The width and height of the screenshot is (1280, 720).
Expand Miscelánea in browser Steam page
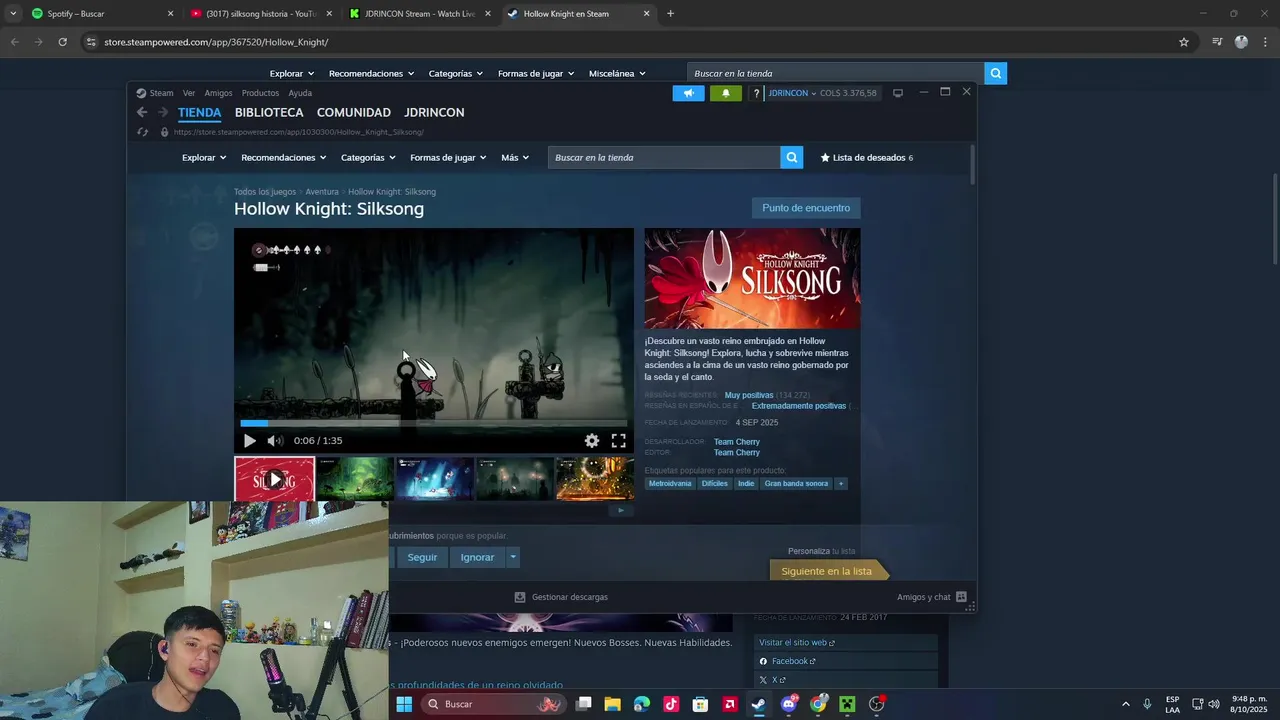[617, 74]
